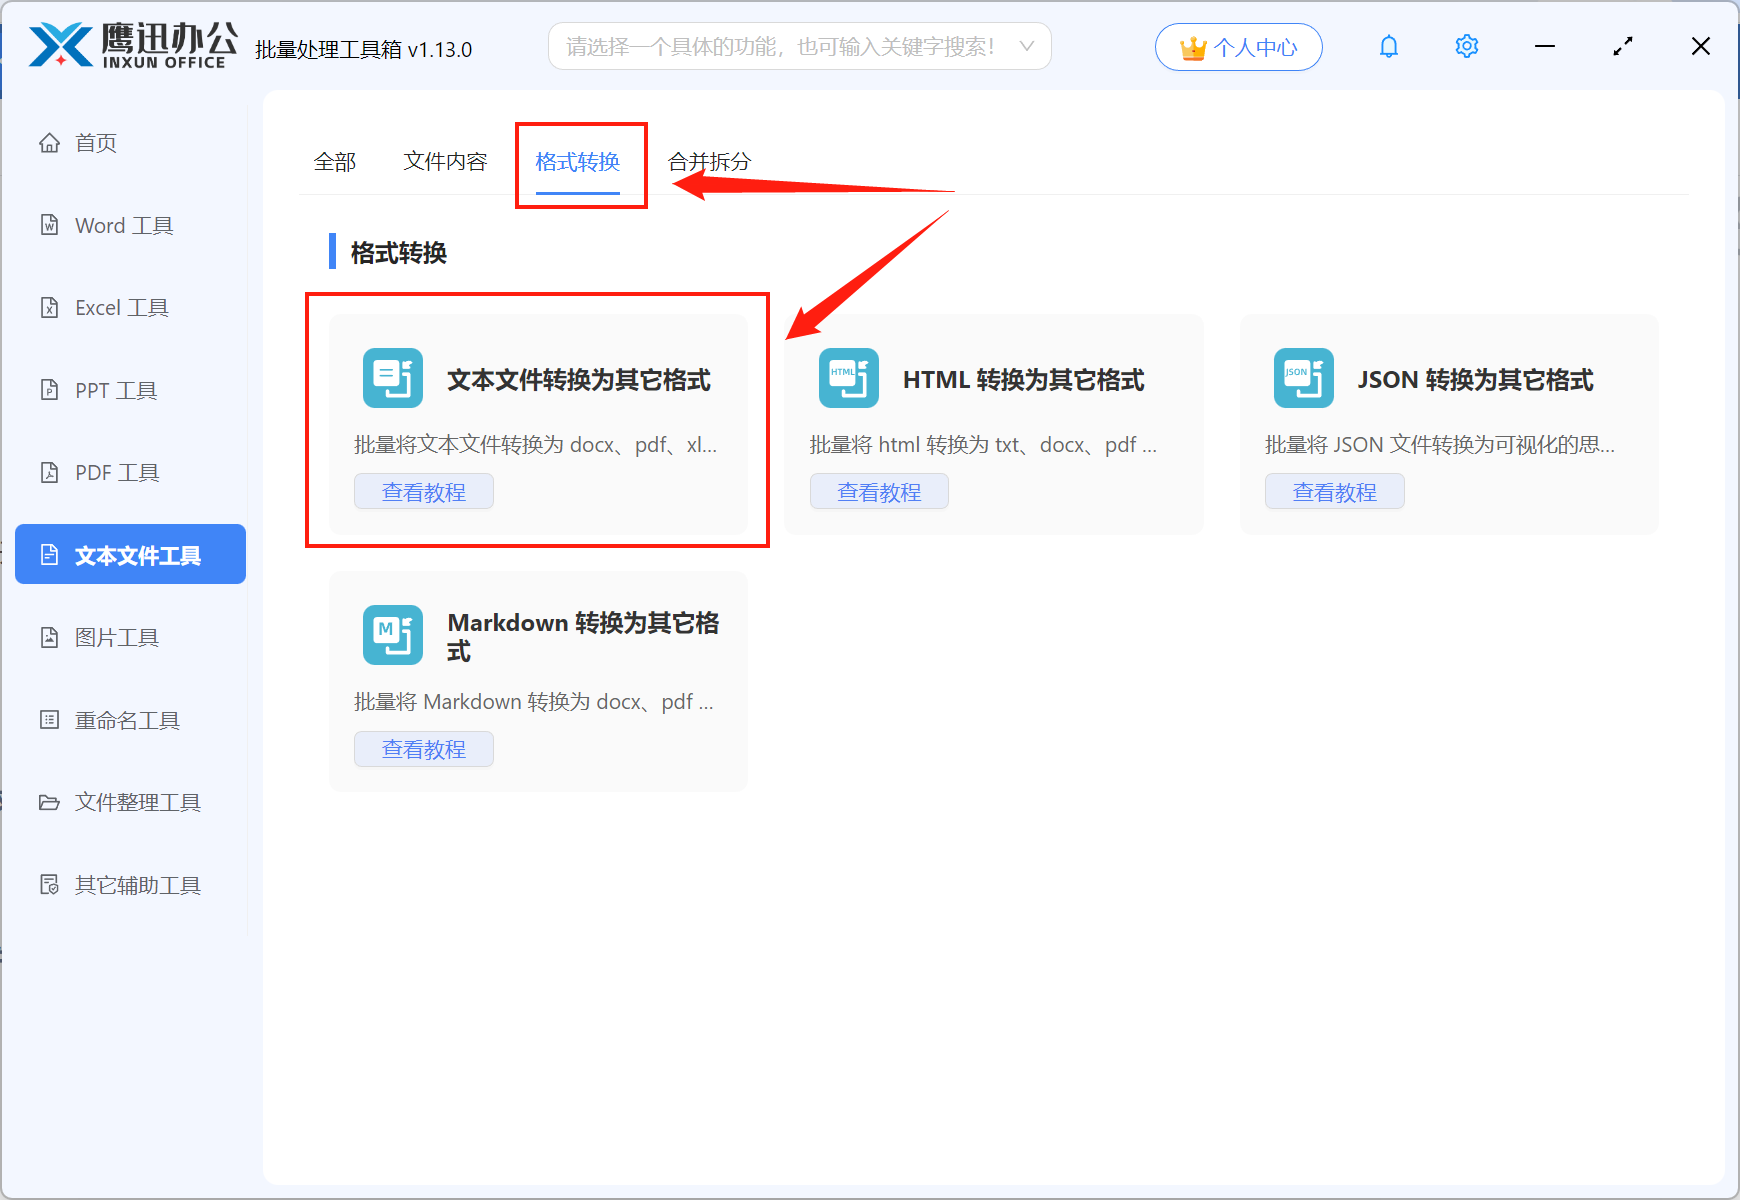Toggle fullscreen with the expand arrows icon
Screen dimensions: 1740x1200
point(1622,47)
